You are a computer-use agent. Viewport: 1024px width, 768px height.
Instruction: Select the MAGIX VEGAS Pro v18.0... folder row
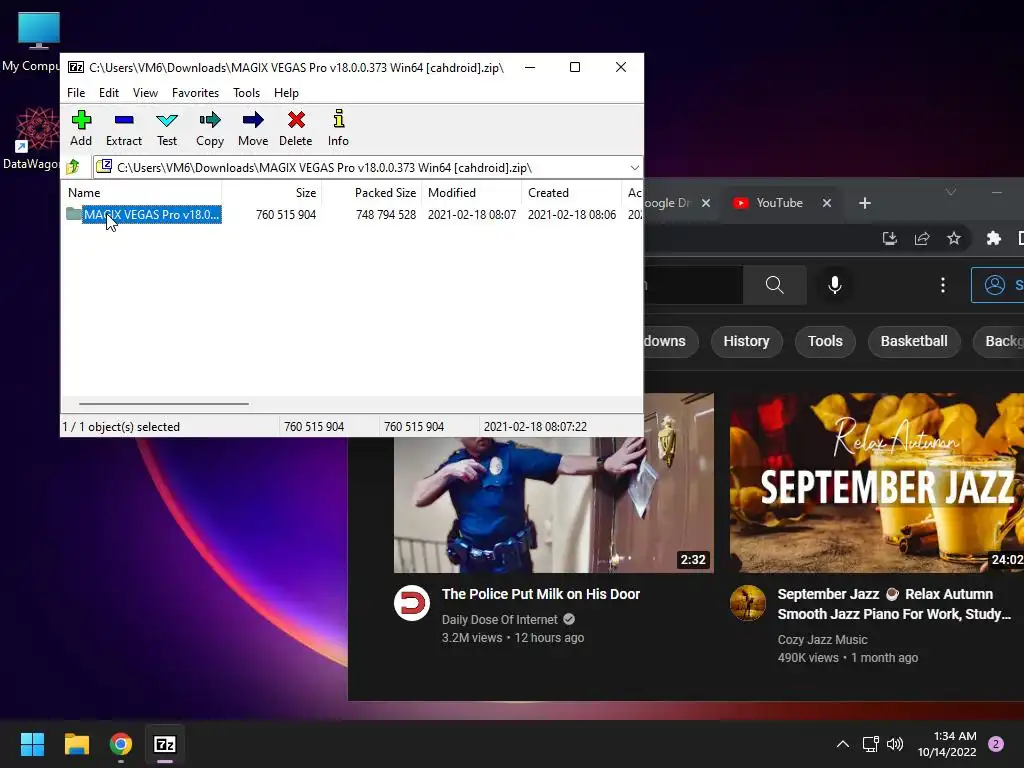click(144, 214)
